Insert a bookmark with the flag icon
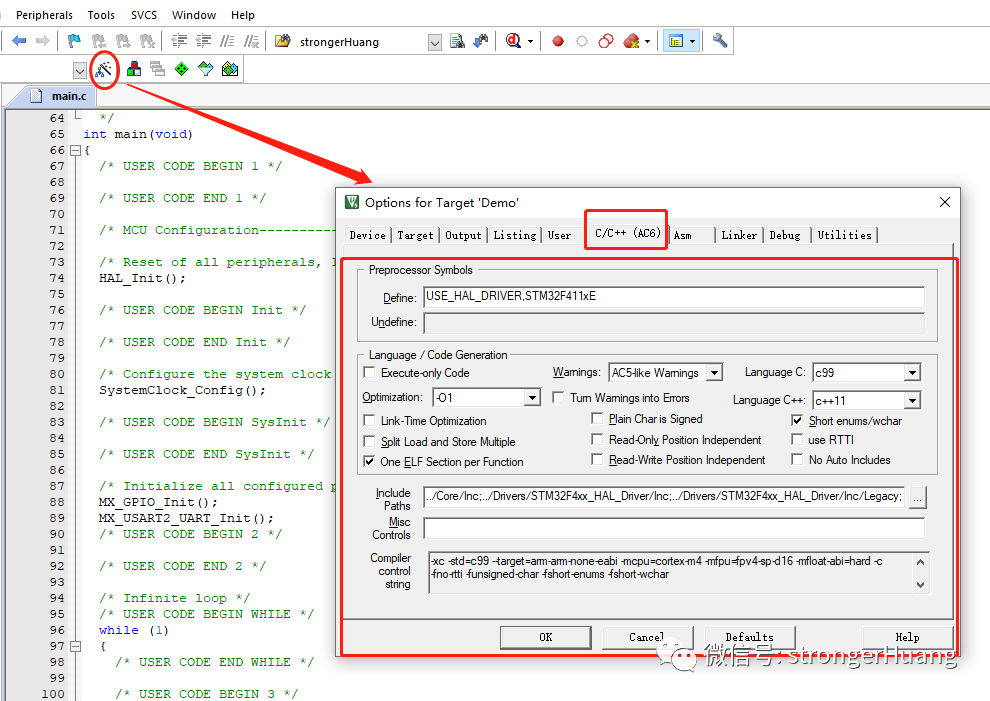This screenshot has width=990, height=701. (74, 41)
